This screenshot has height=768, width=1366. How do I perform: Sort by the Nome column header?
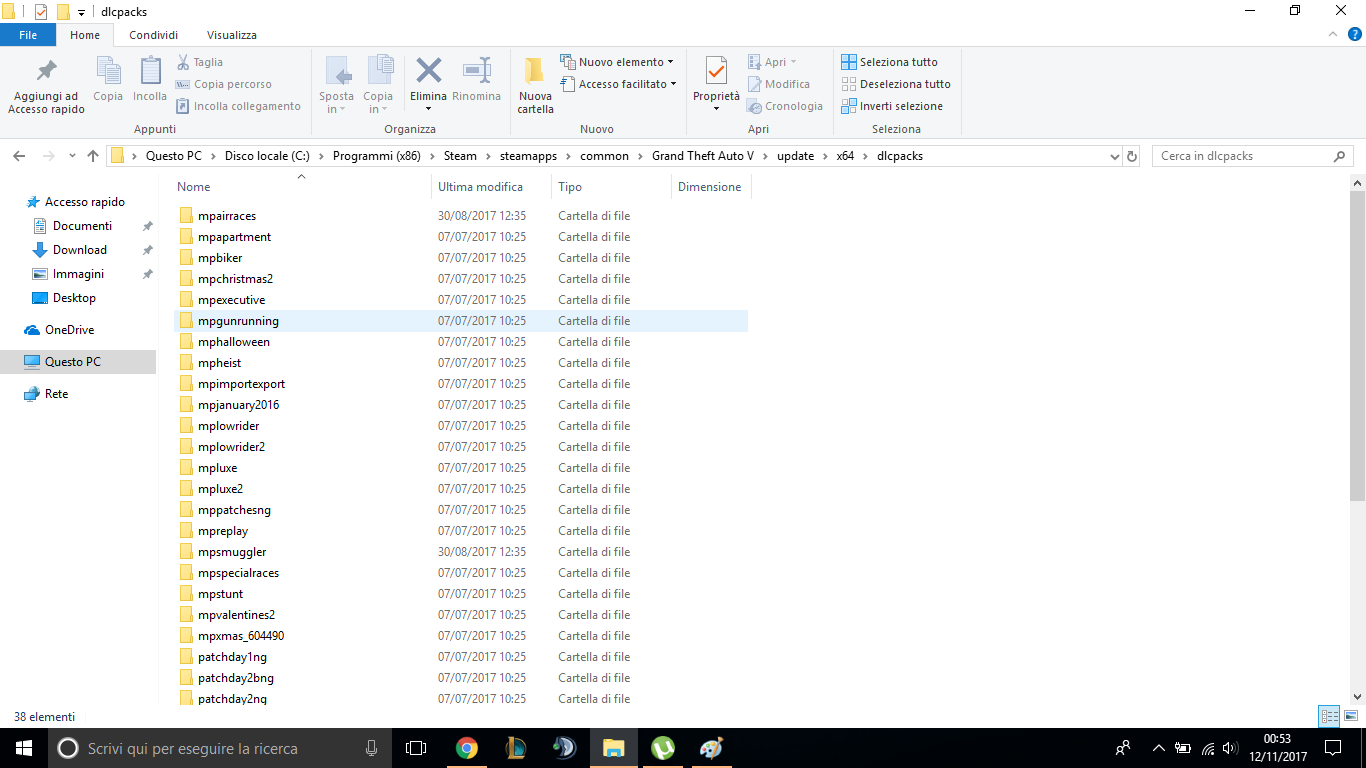coord(301,187)
